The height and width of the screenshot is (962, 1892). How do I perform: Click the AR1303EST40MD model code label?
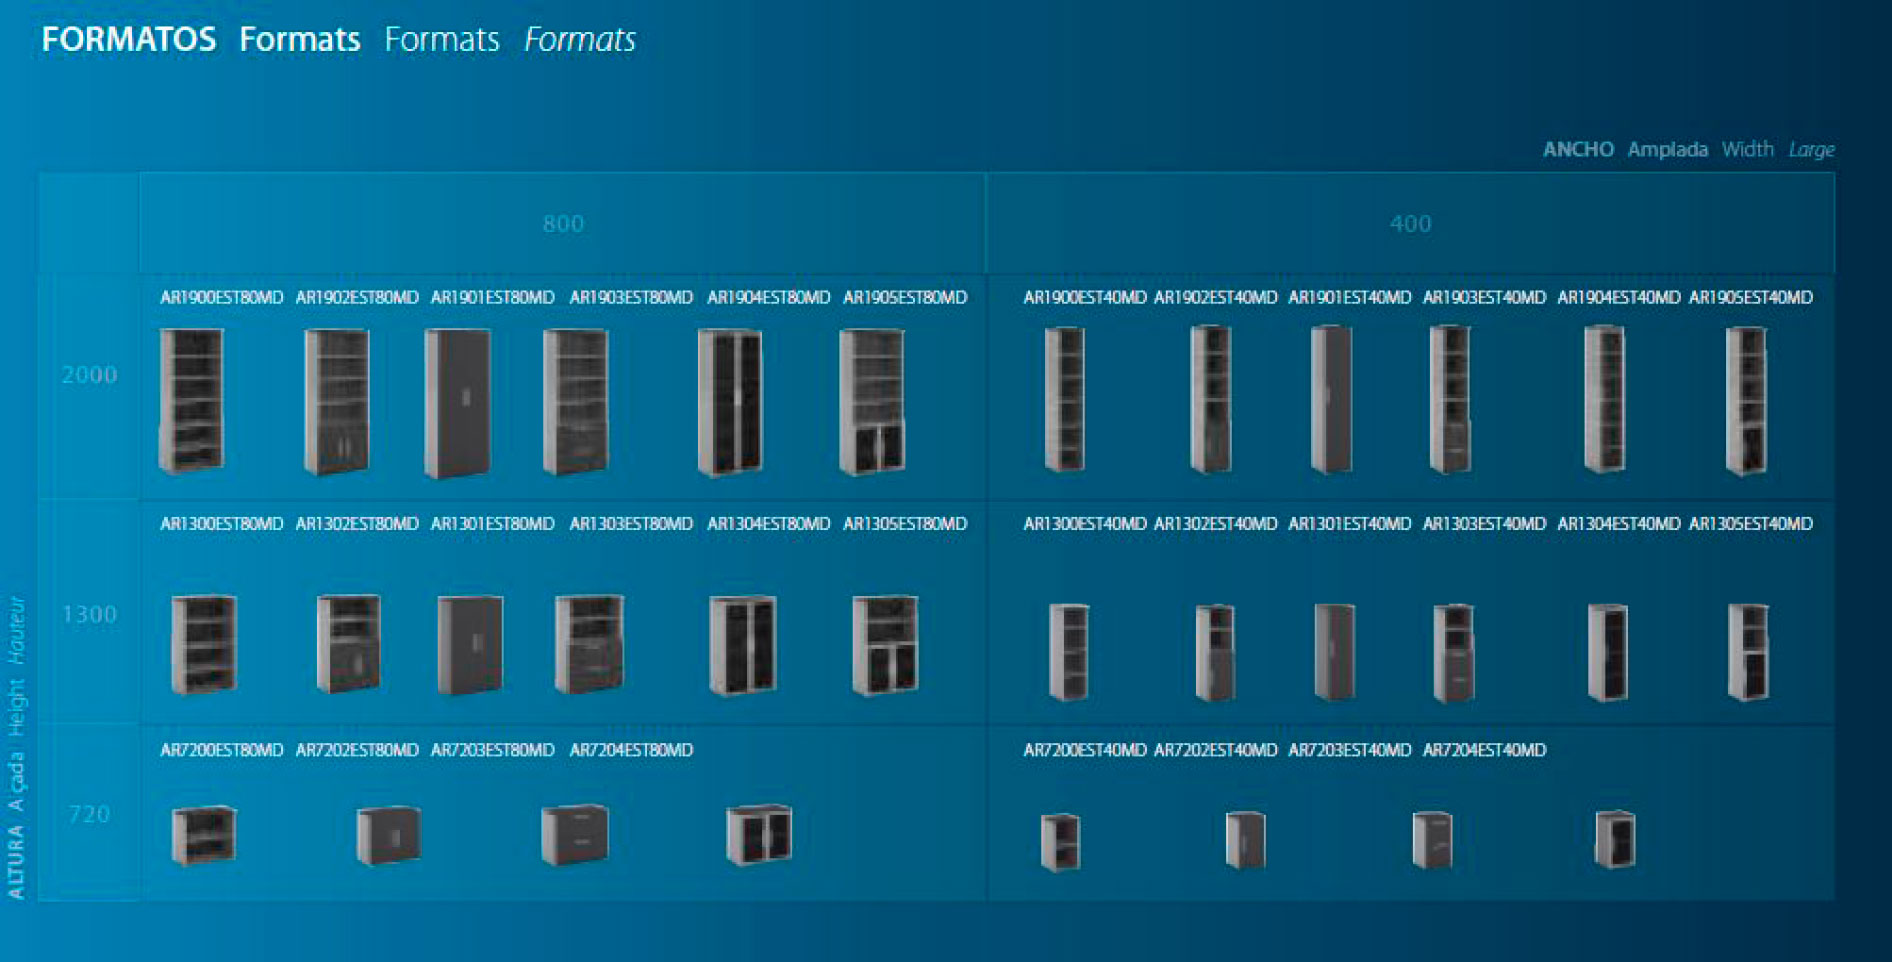(1484, 524)
